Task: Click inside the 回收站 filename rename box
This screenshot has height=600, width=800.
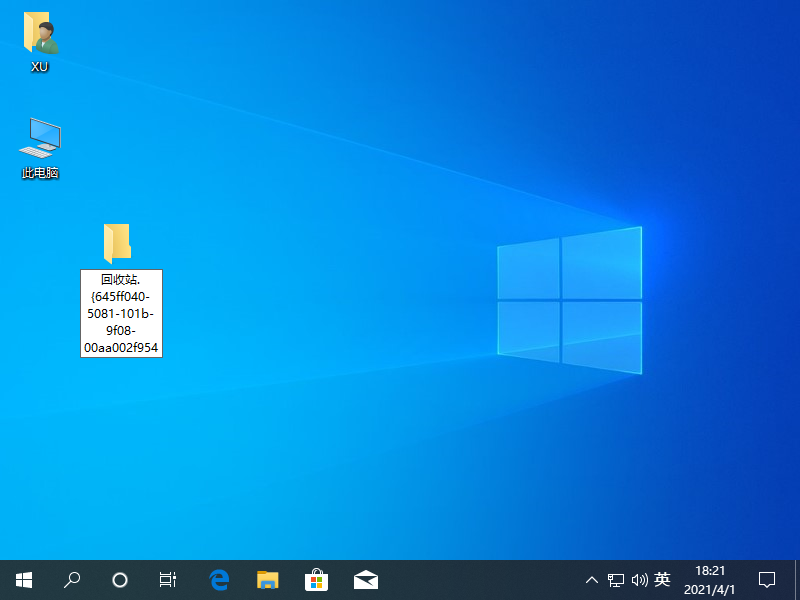Action: coord(121,313)
